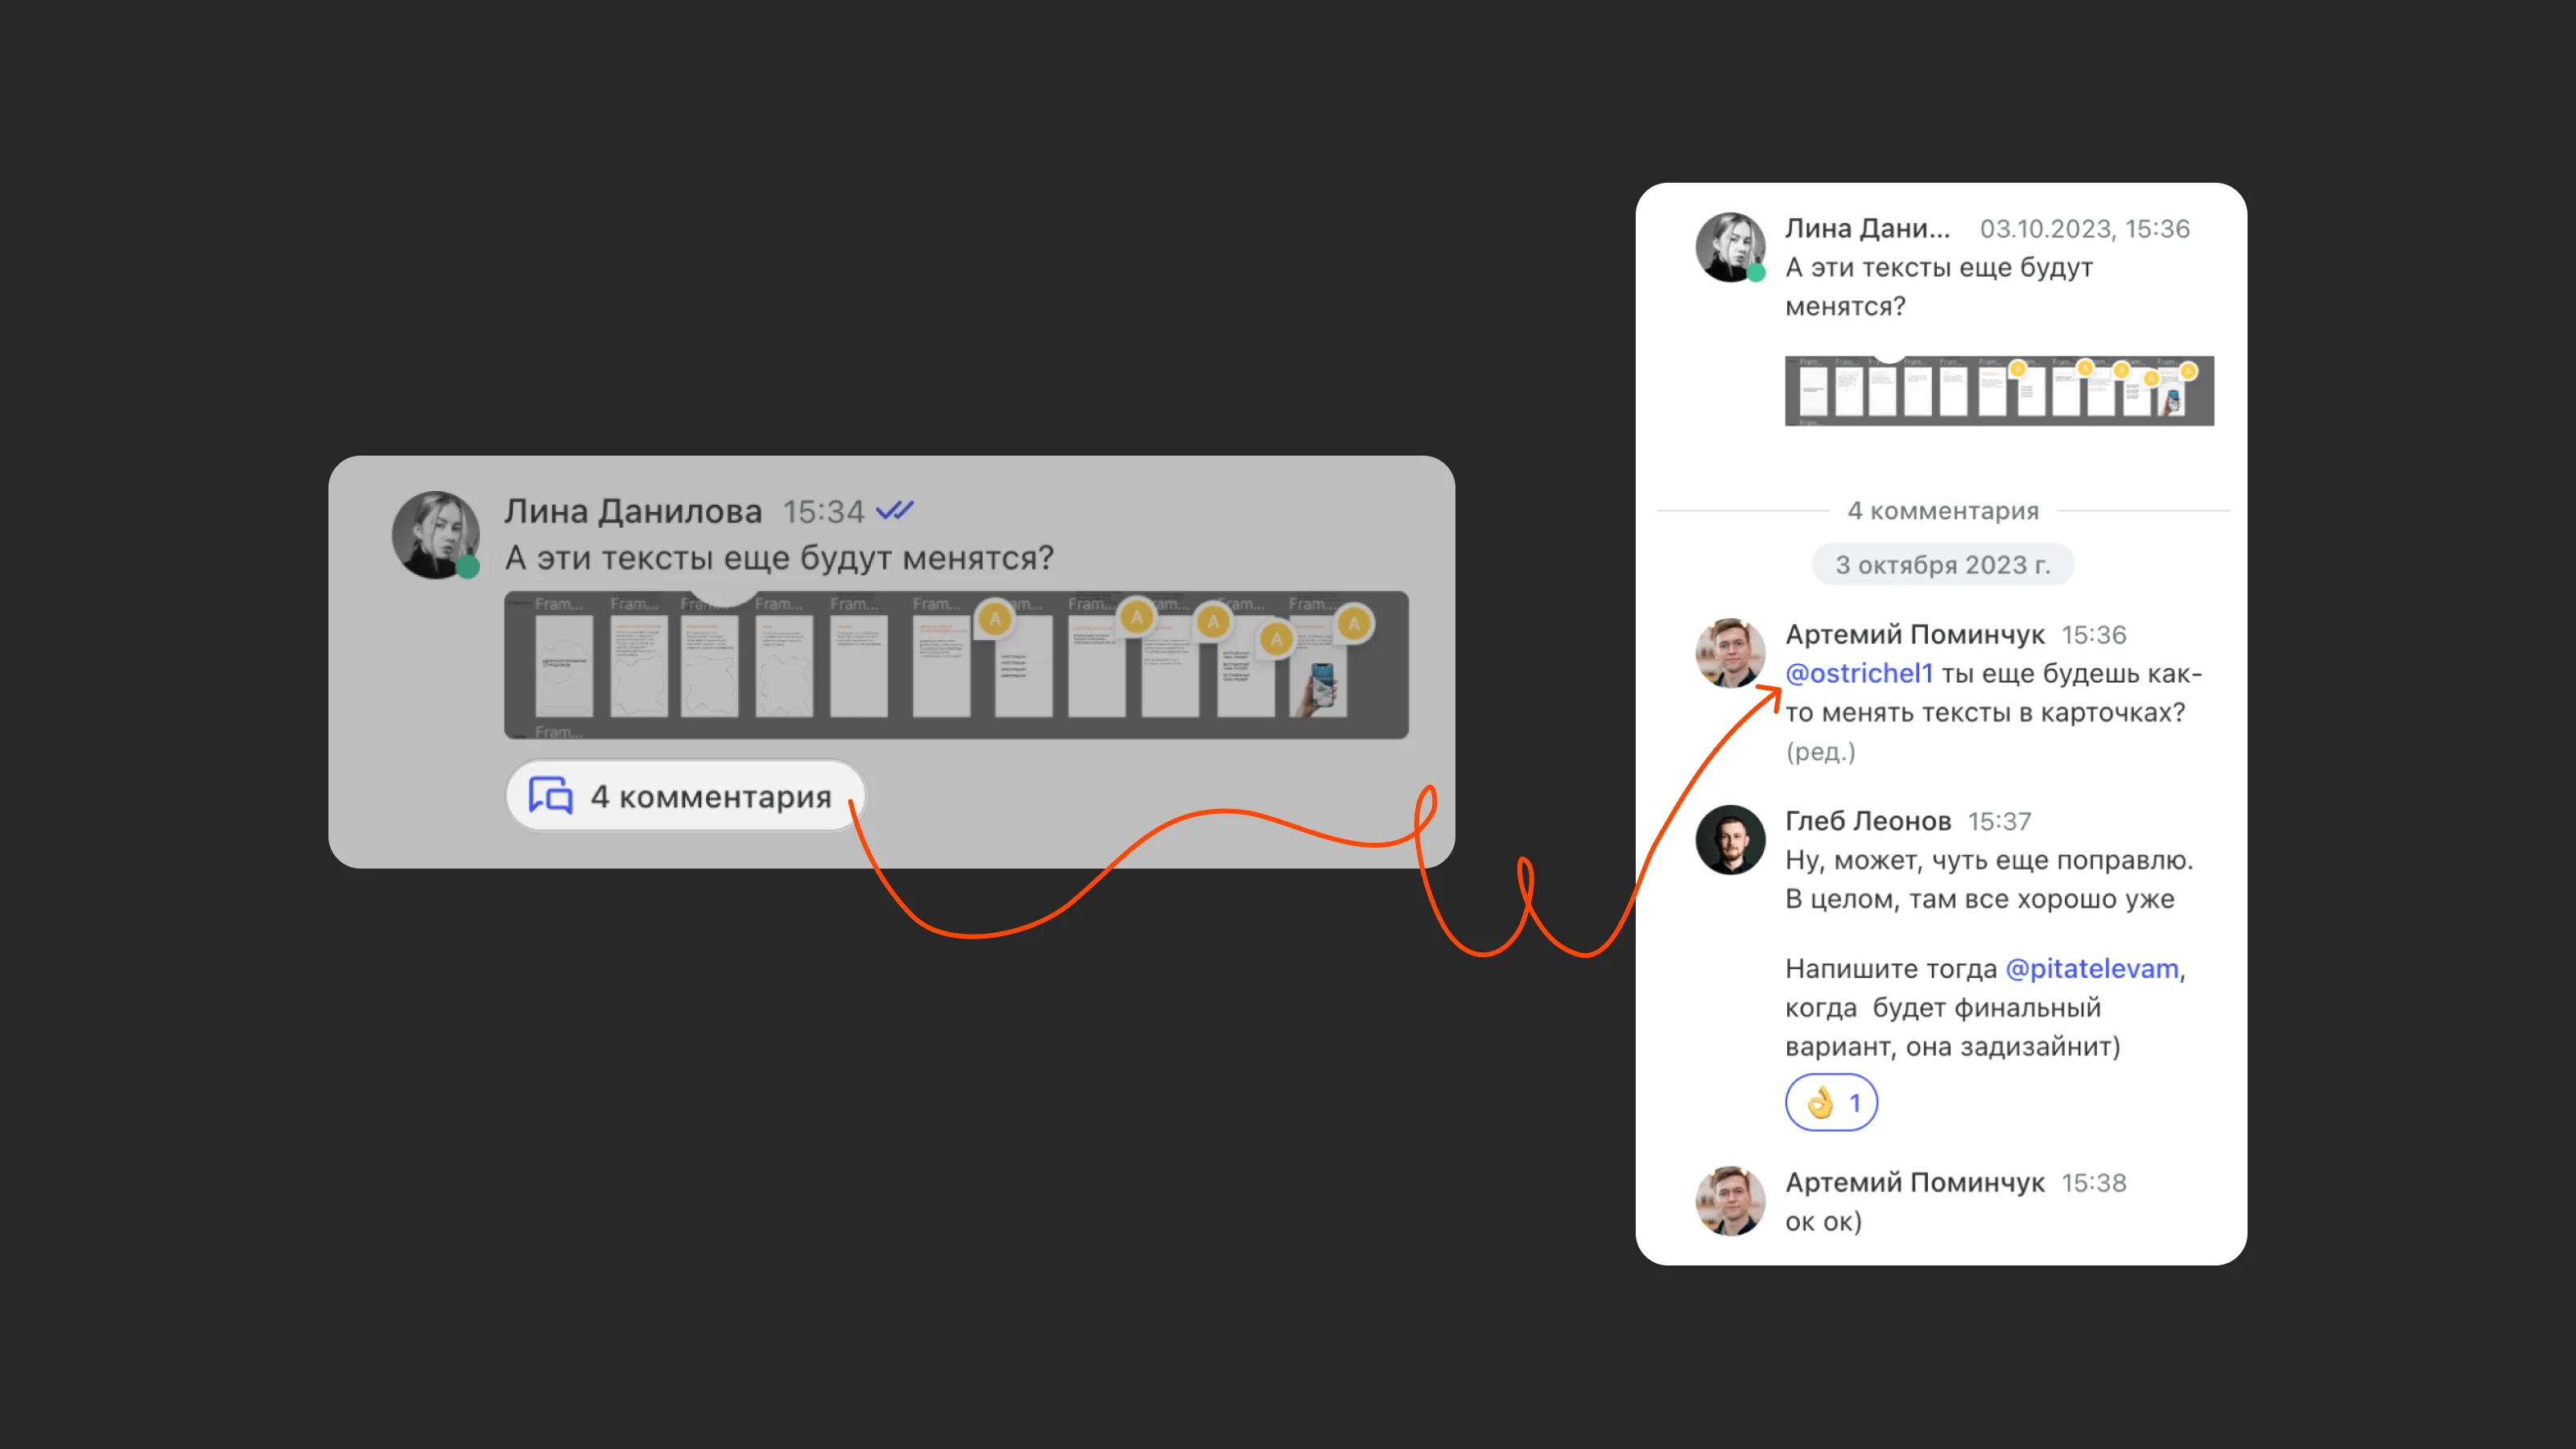Click the double-check read receipt icon
2576x1449 pixels.
coord(895,511)
